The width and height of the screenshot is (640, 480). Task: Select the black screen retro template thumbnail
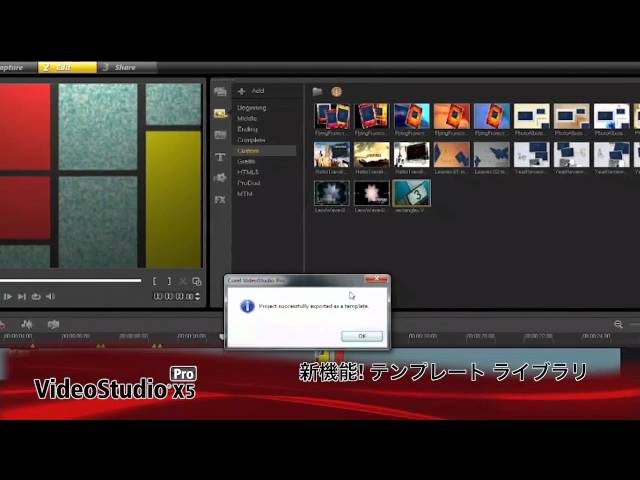(x=412, y=155)
